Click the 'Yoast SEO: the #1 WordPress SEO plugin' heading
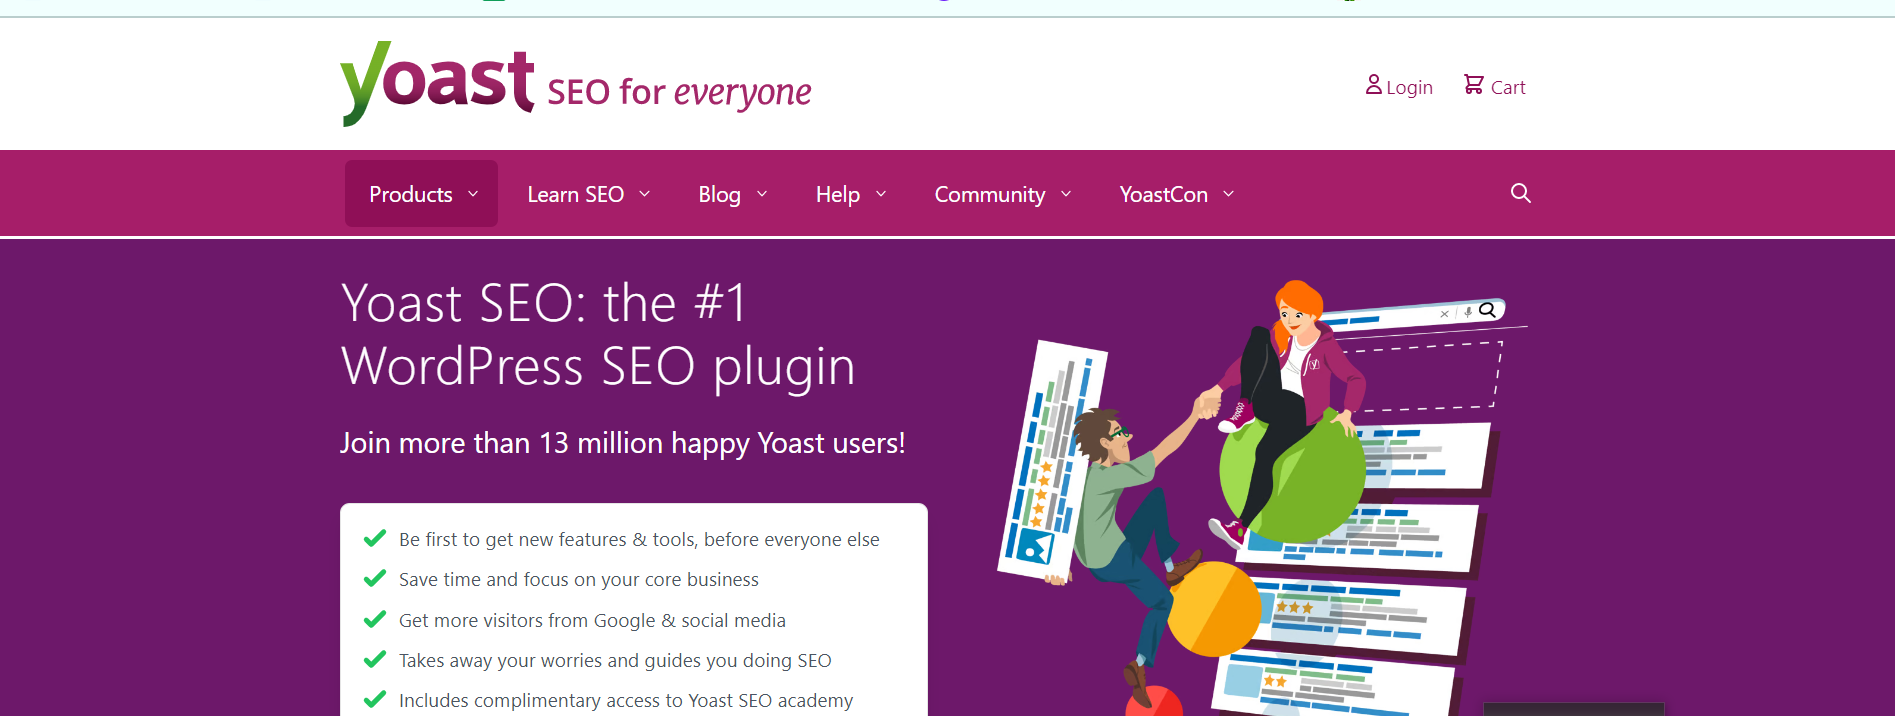 598,334
